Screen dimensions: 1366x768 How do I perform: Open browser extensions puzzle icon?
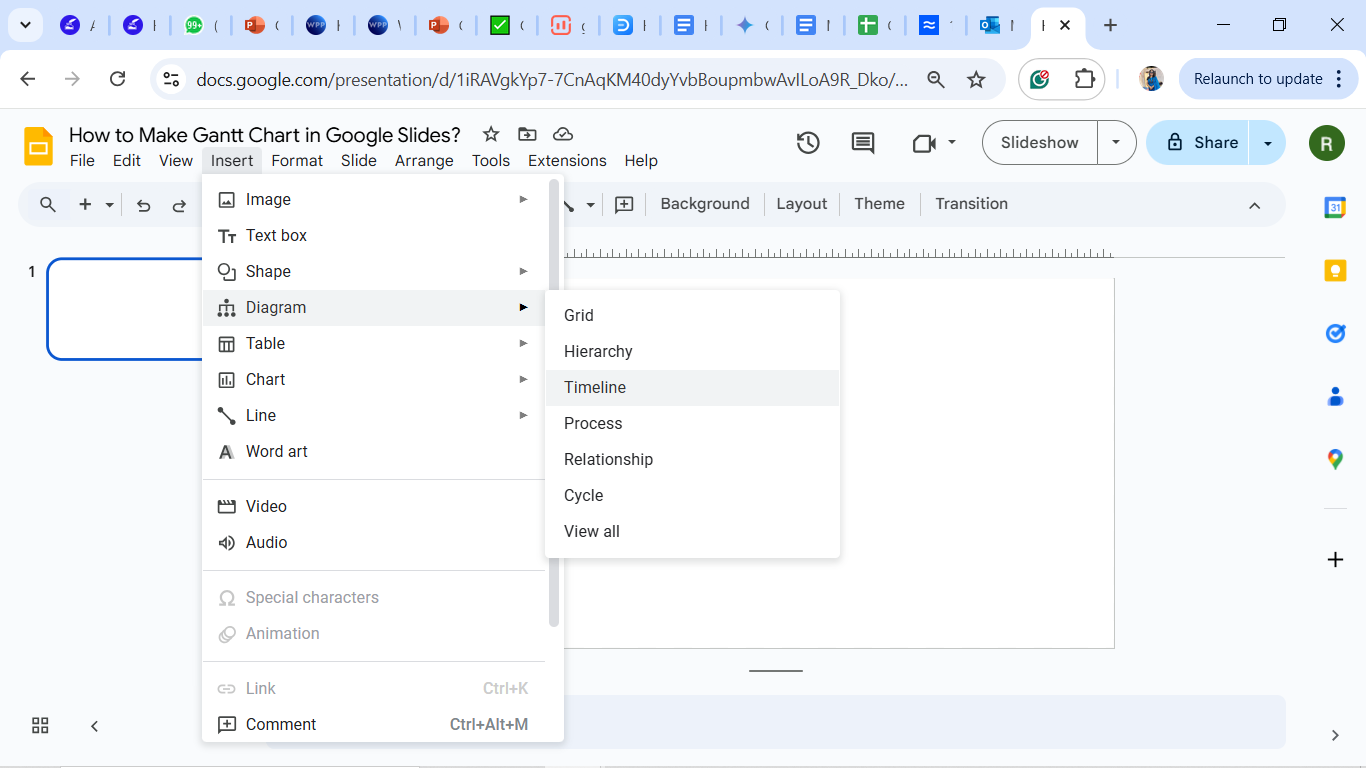1084,79
